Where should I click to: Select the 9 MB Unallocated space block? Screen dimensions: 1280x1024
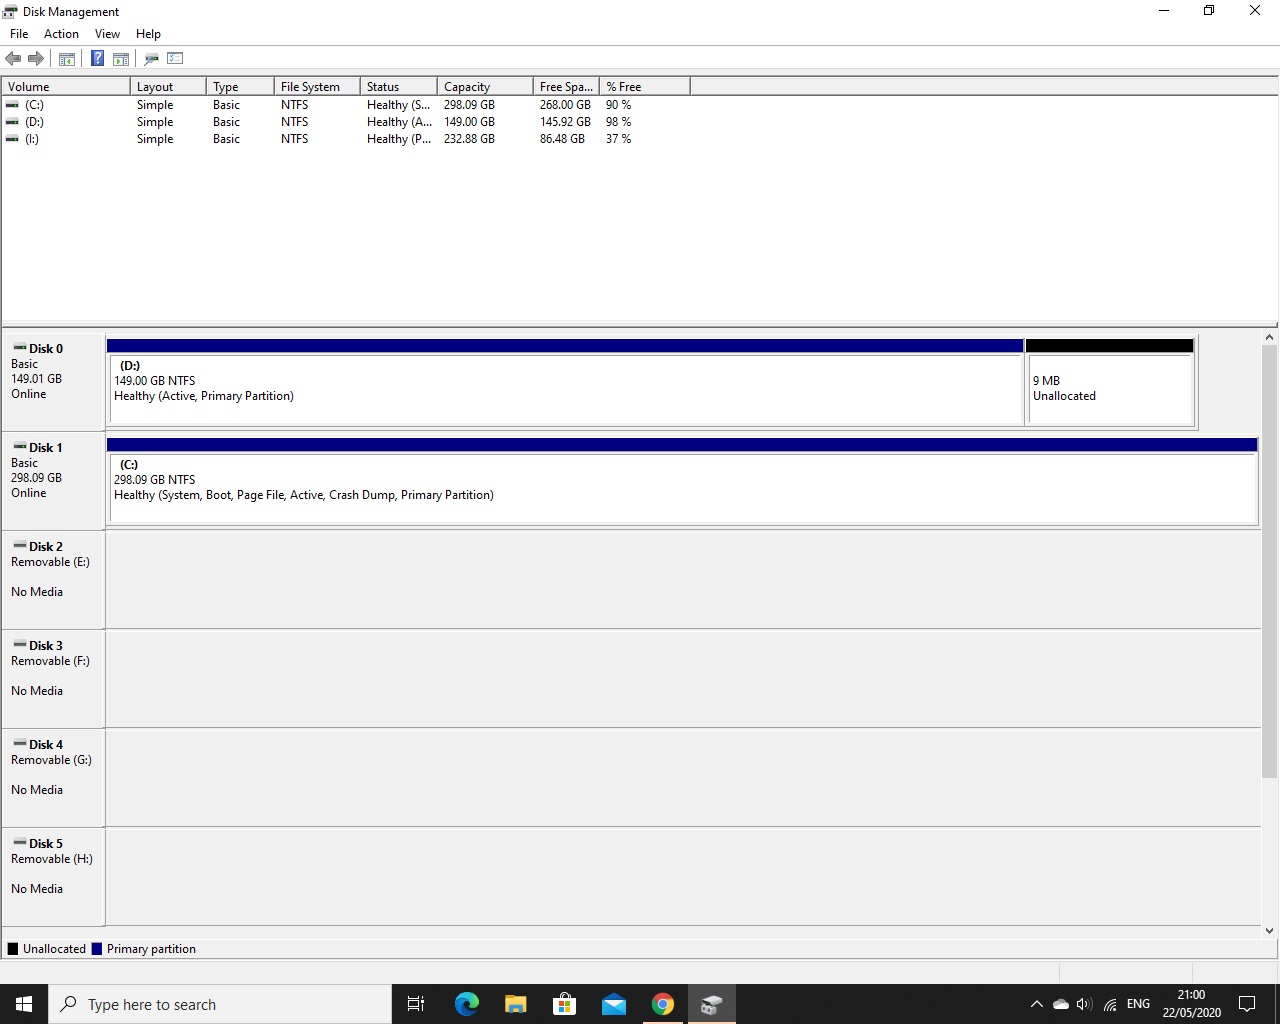[x=1110, y=382]
